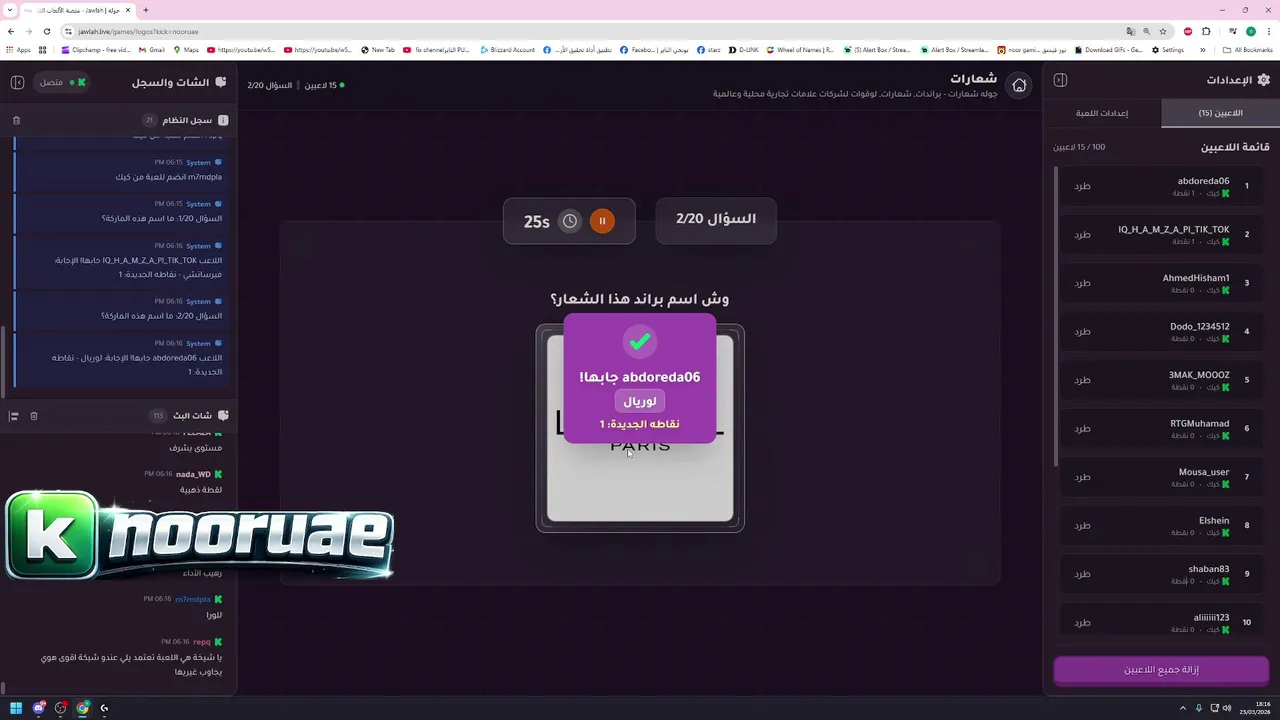Image resolution: width=1280 pixels, height=720 pixels.
Task: Open the Chrome extensions puzzle icon
Action: click(1207, 31)
